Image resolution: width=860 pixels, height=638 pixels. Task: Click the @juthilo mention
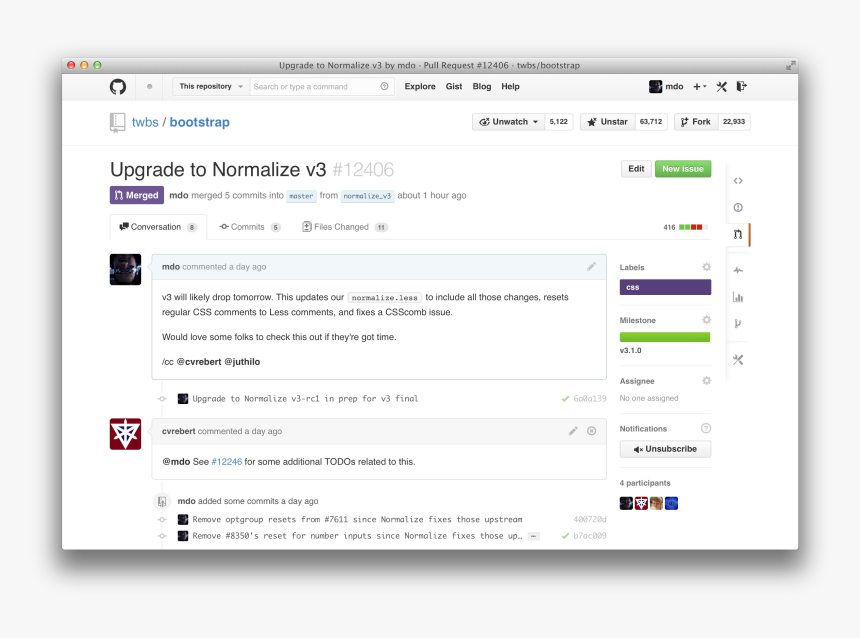tap(242, 362)
